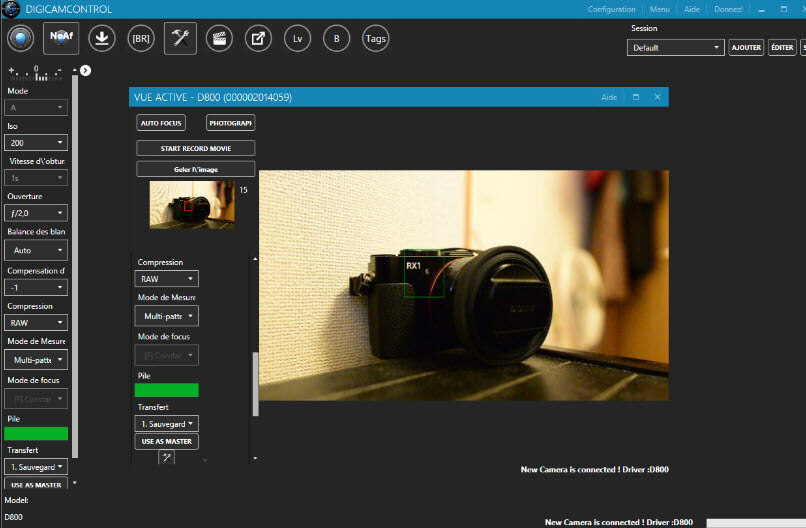Maximize the Vue Active window

pyautogui.click(x=636, y=97)
